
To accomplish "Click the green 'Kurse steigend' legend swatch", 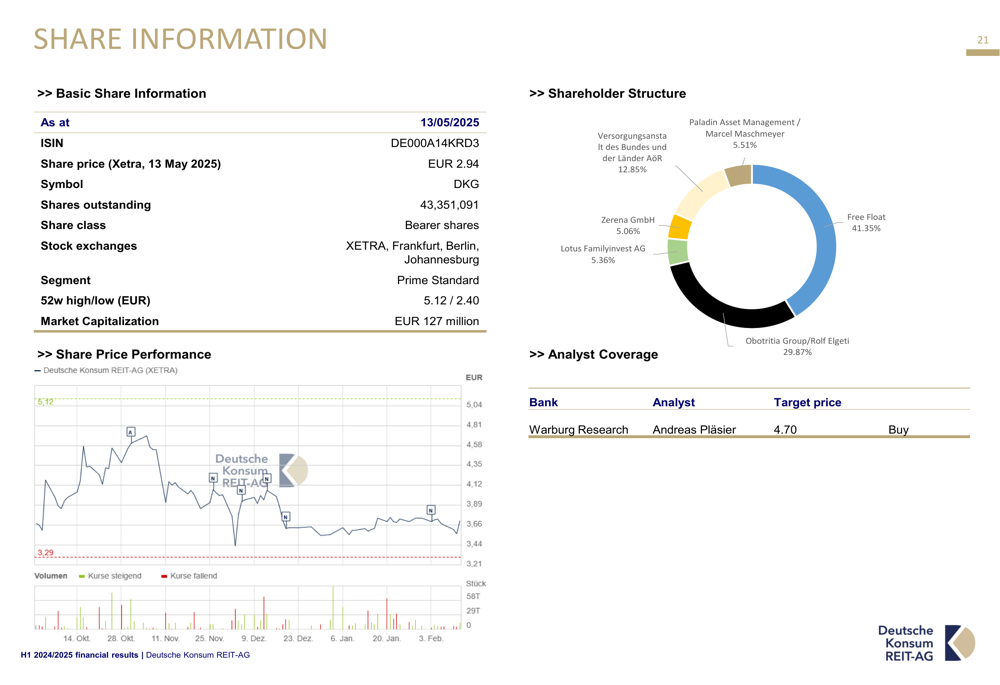I will [x=82, y=576].
